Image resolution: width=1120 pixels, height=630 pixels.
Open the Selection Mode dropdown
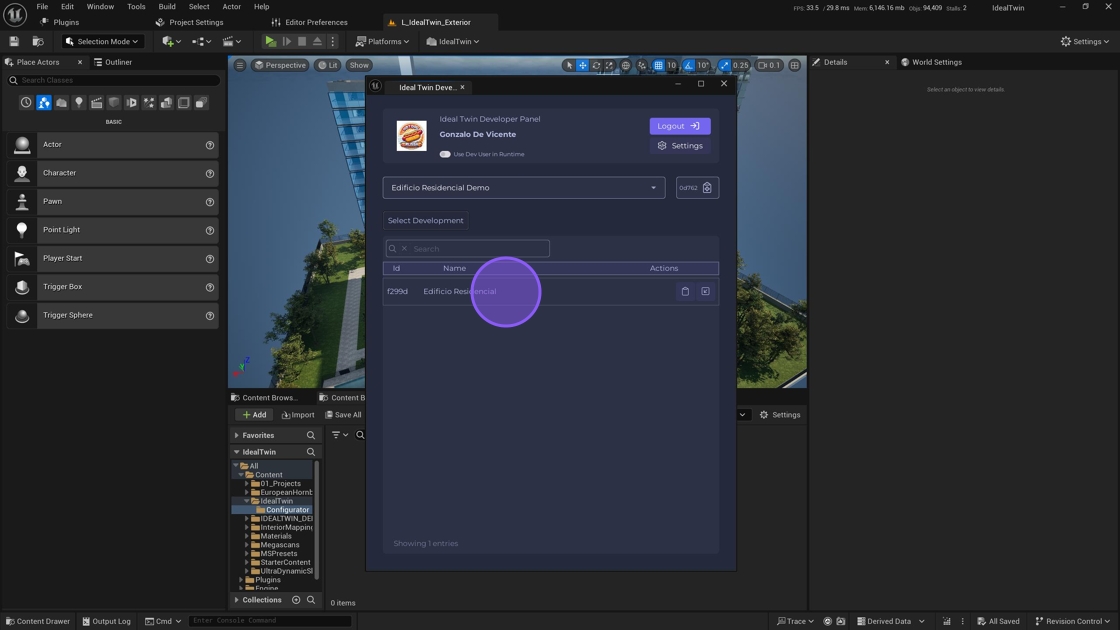[102, 42]
